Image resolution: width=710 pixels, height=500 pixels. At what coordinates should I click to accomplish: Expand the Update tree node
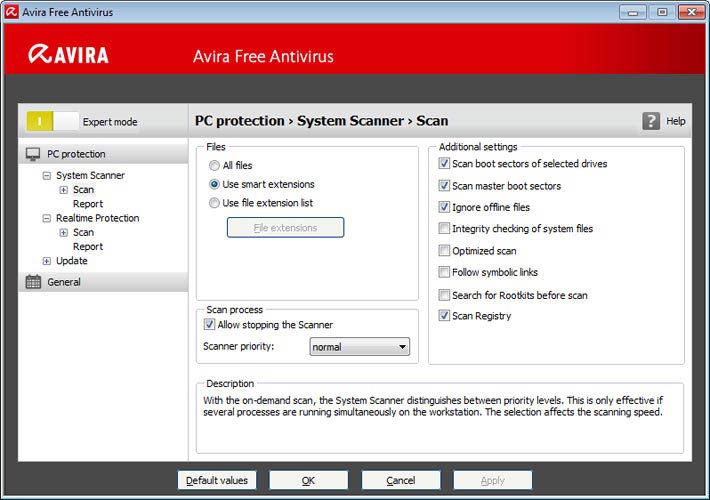(46, 261)
